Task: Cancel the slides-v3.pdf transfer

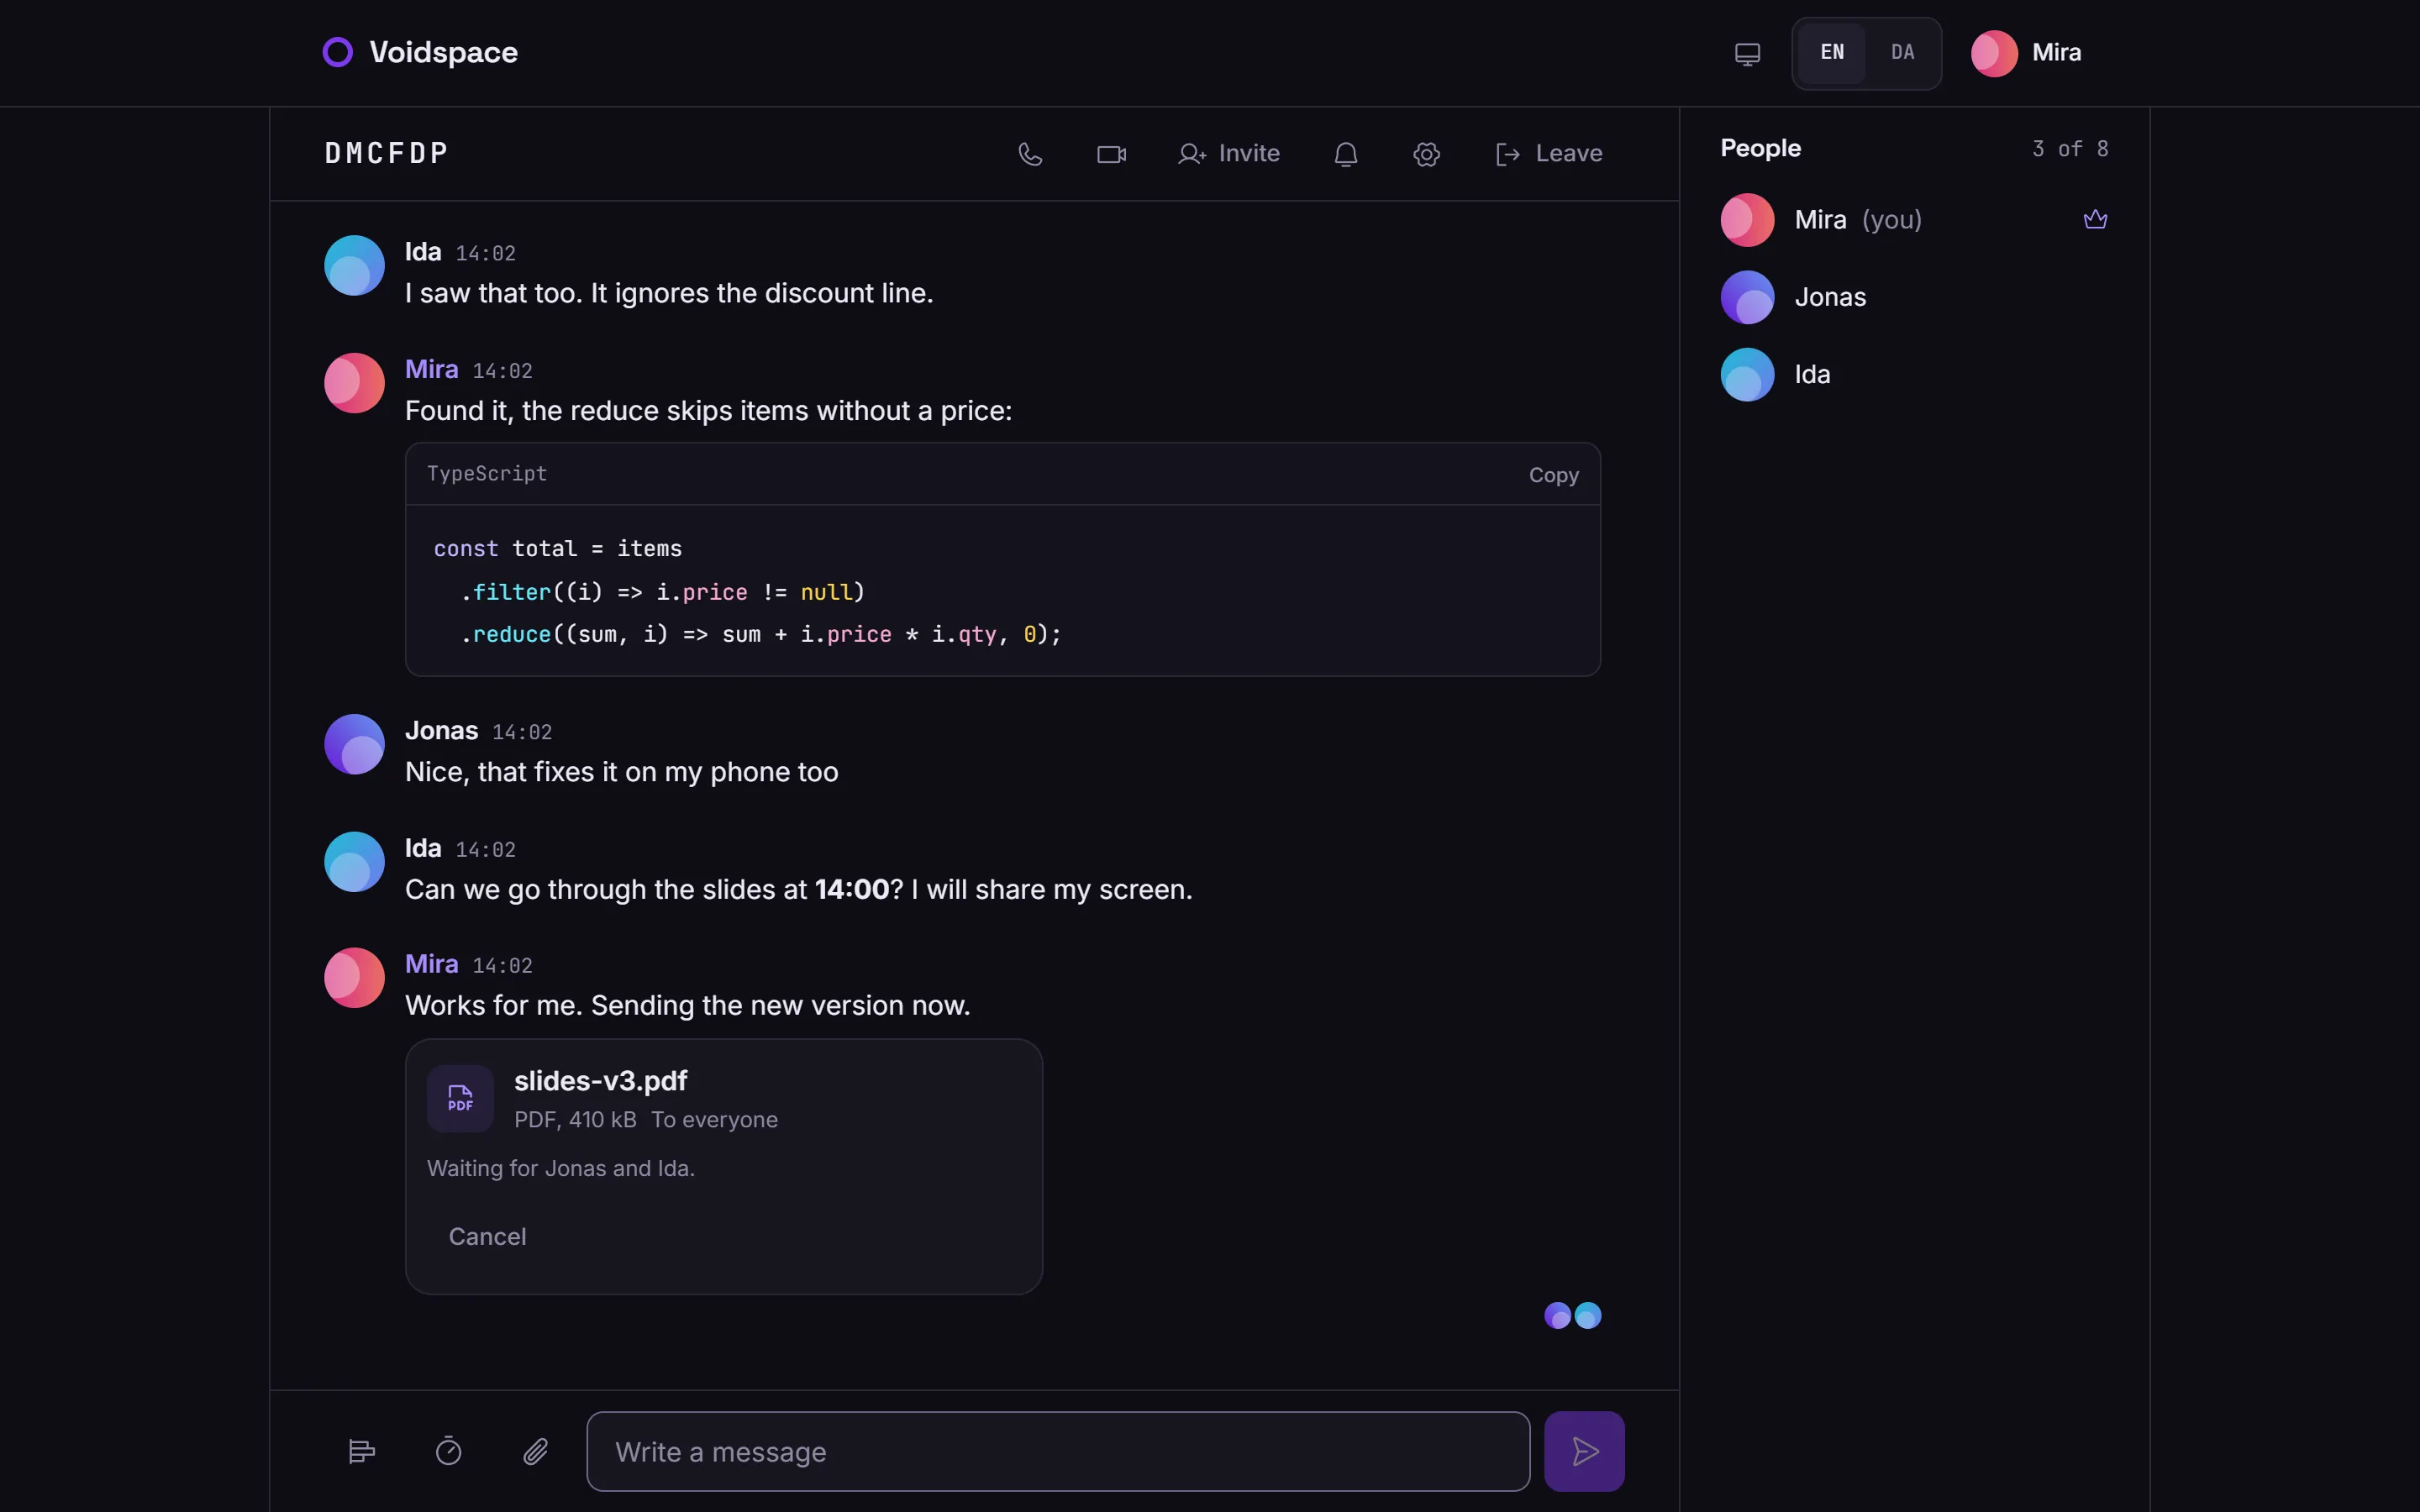Action: point(487,1237)
